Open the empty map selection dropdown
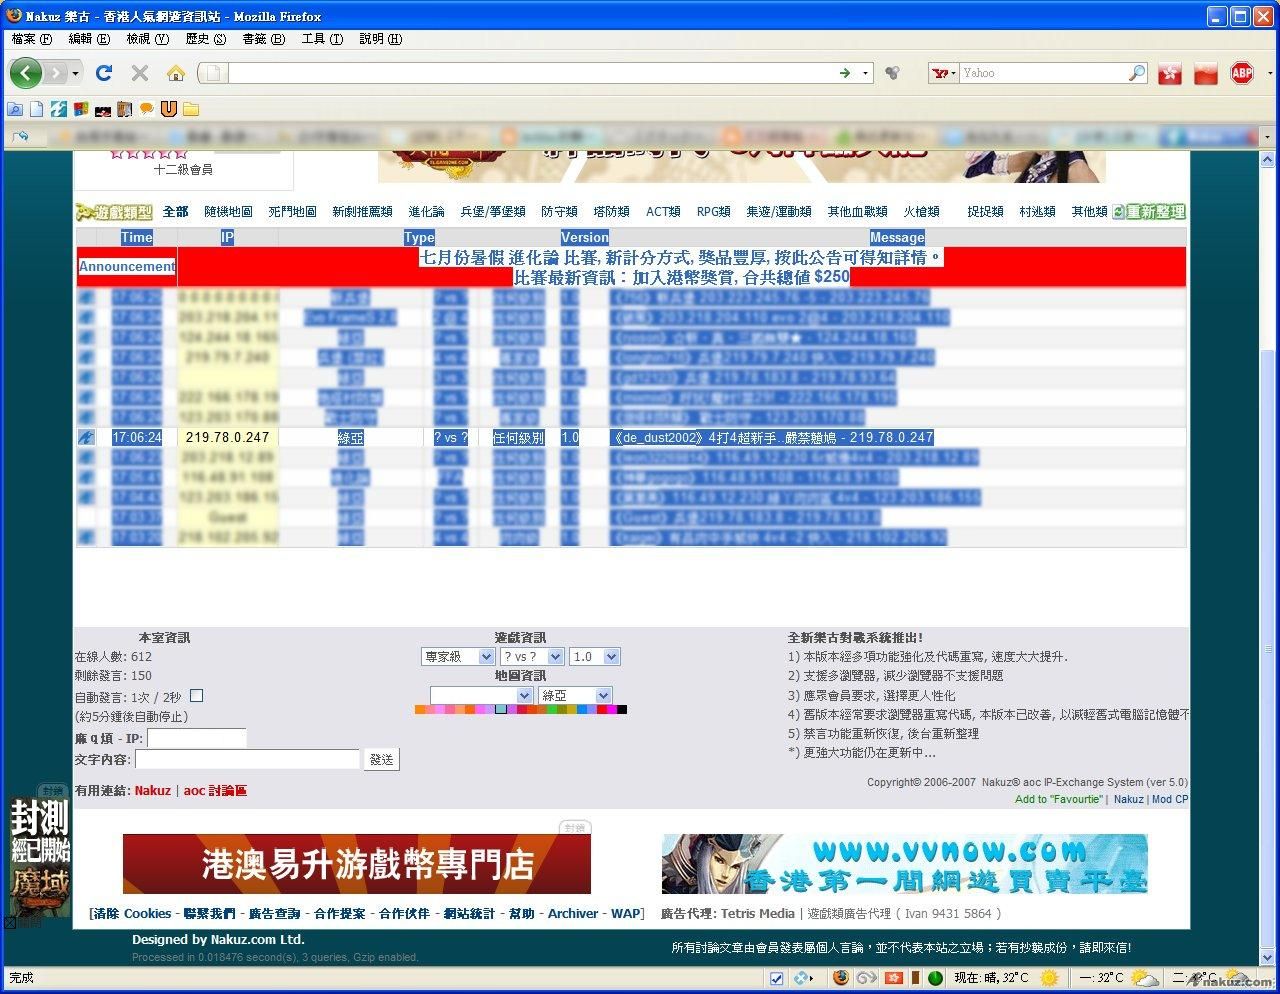 481,695
